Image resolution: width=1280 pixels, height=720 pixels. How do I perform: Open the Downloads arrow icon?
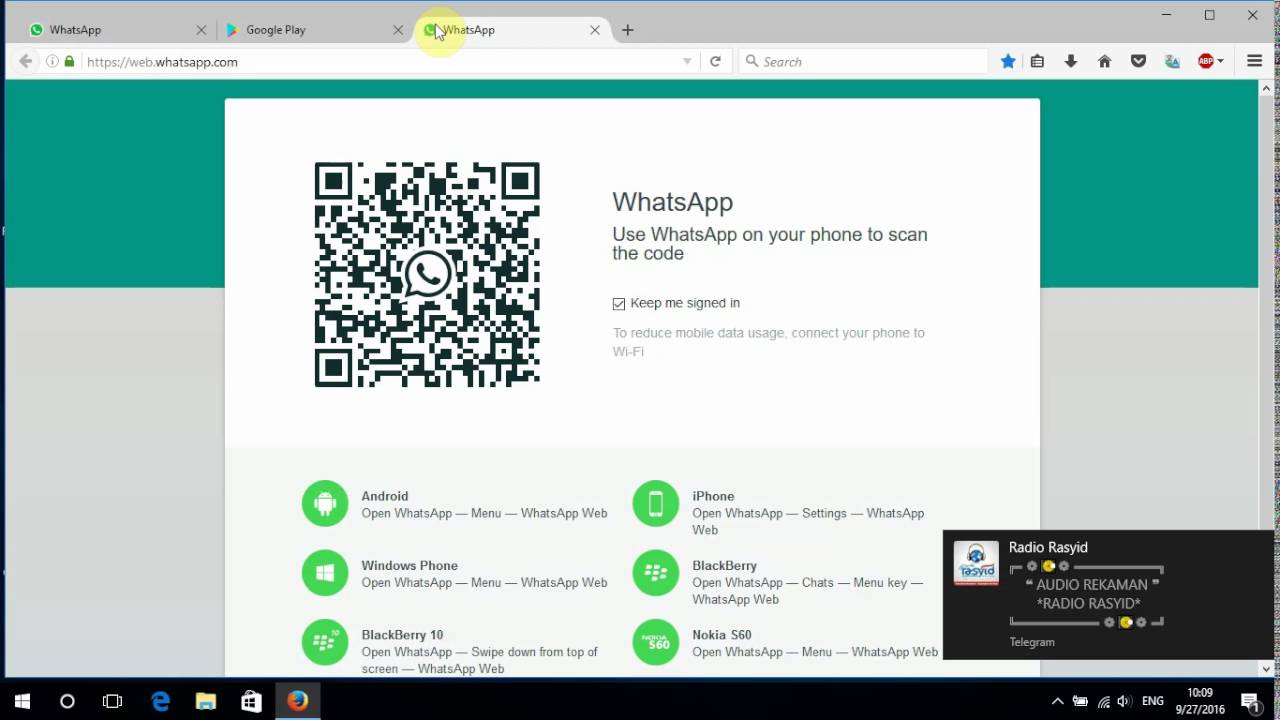click(1071, 62)
